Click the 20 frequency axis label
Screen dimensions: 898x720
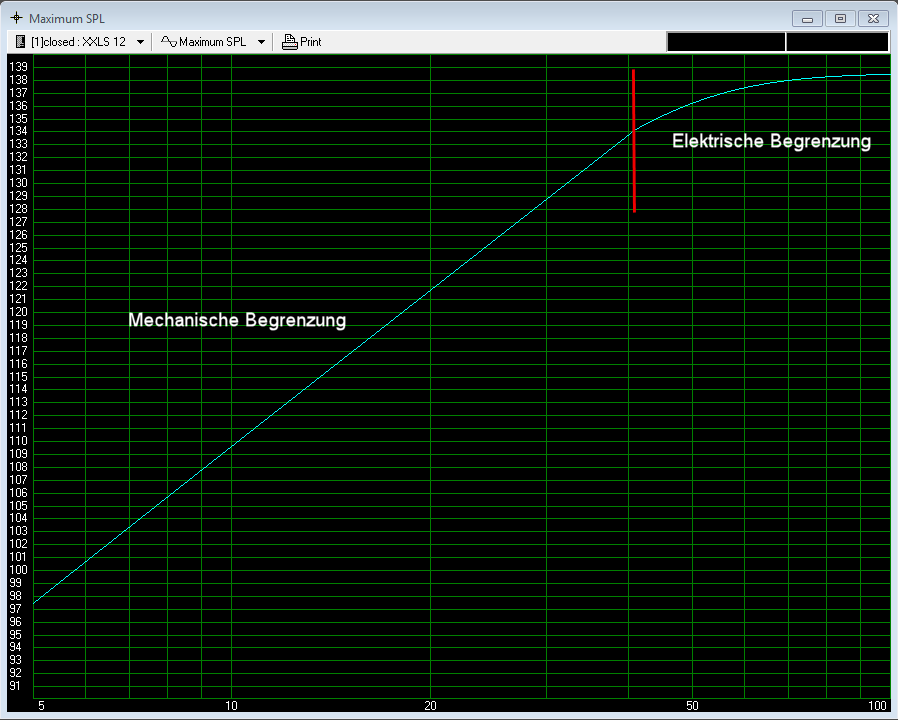click(430, 706)
